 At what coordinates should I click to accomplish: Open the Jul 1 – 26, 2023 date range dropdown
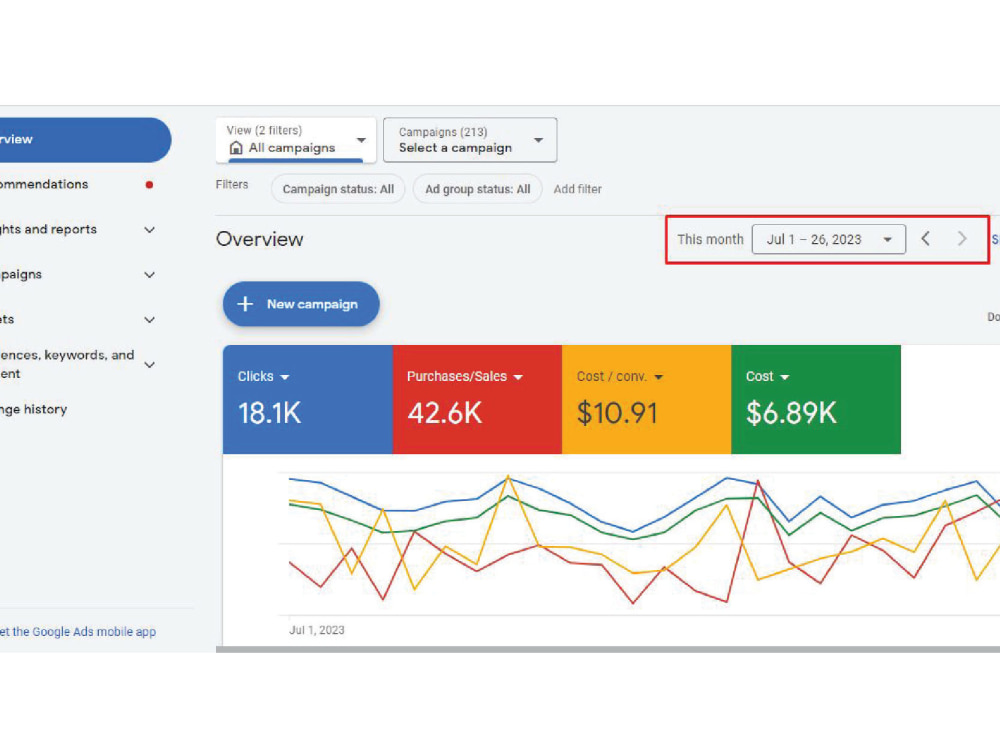click(x=828, y=239)
